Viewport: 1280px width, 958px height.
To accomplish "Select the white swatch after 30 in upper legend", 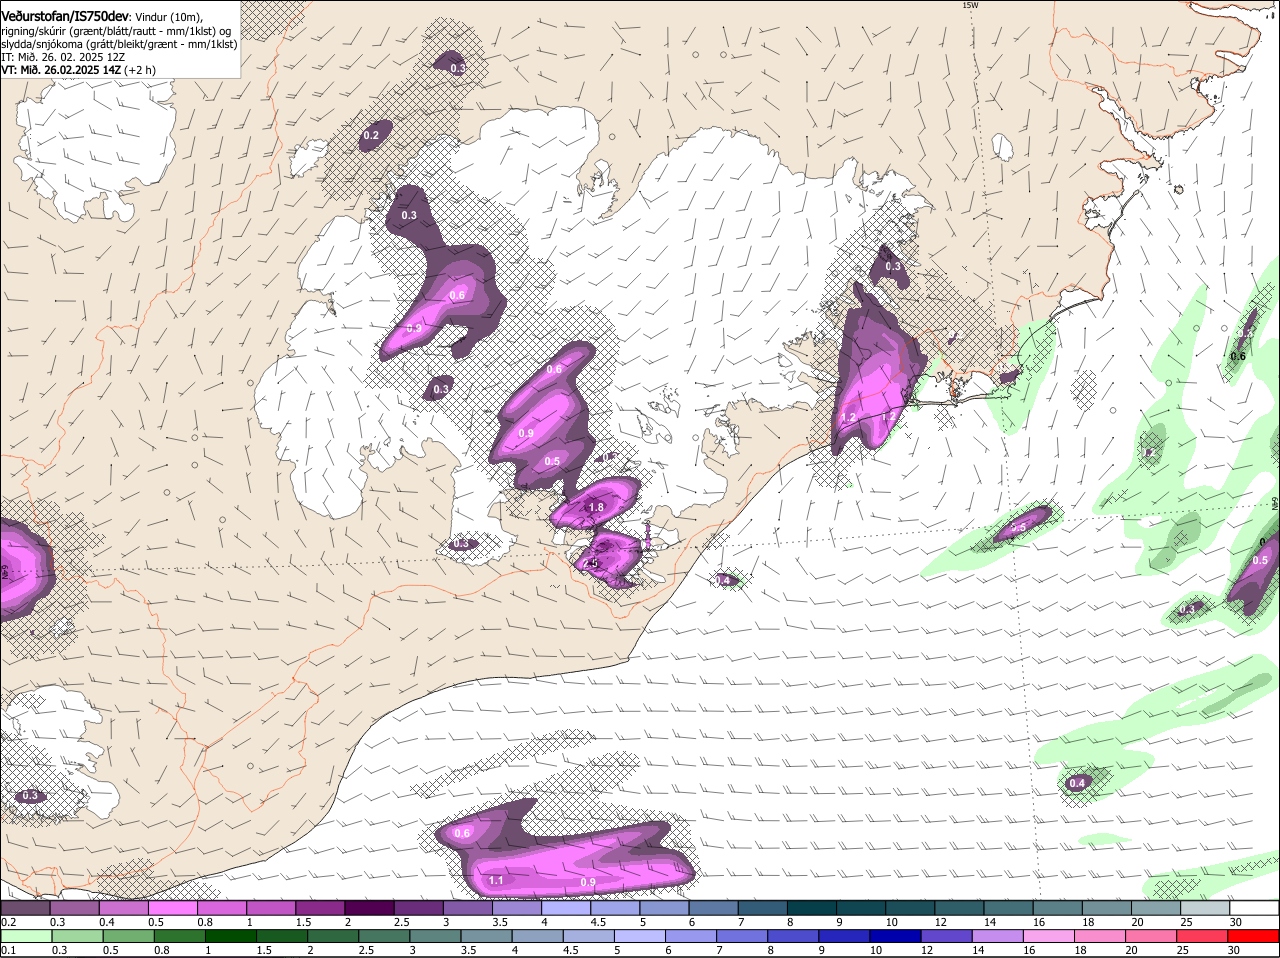I will tap(1252, 908).
